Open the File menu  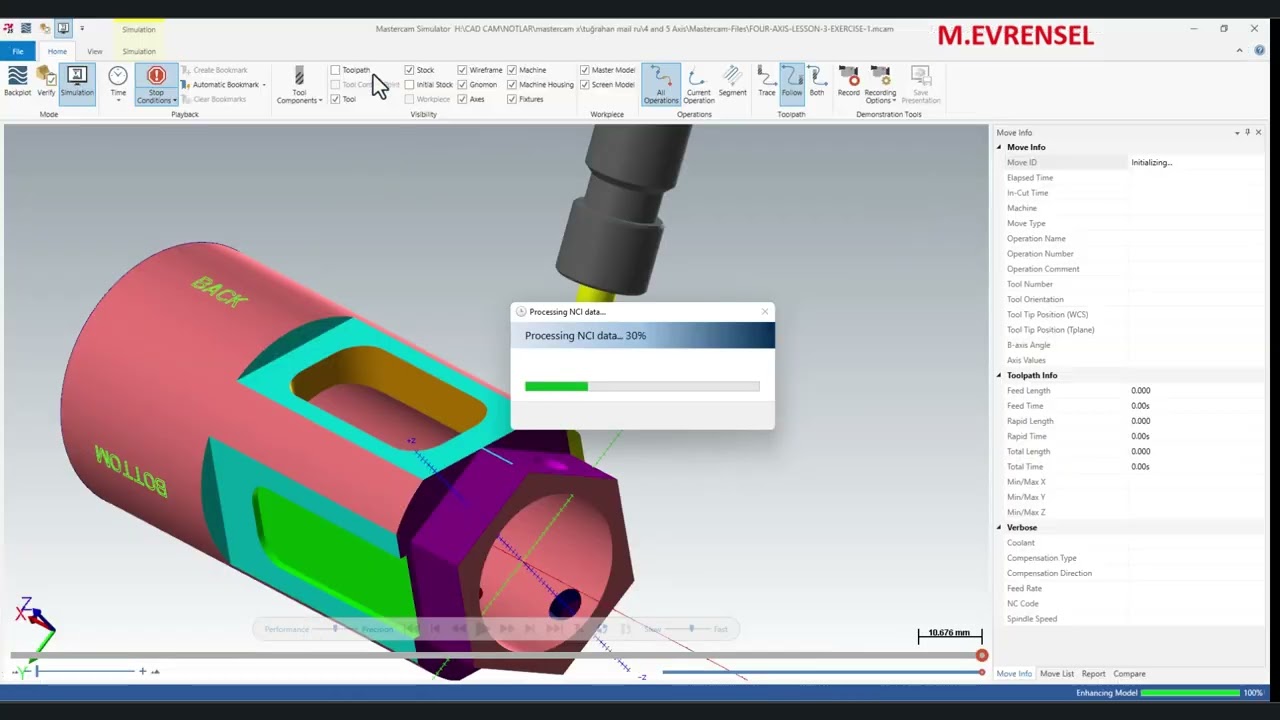tap(18, 51)
